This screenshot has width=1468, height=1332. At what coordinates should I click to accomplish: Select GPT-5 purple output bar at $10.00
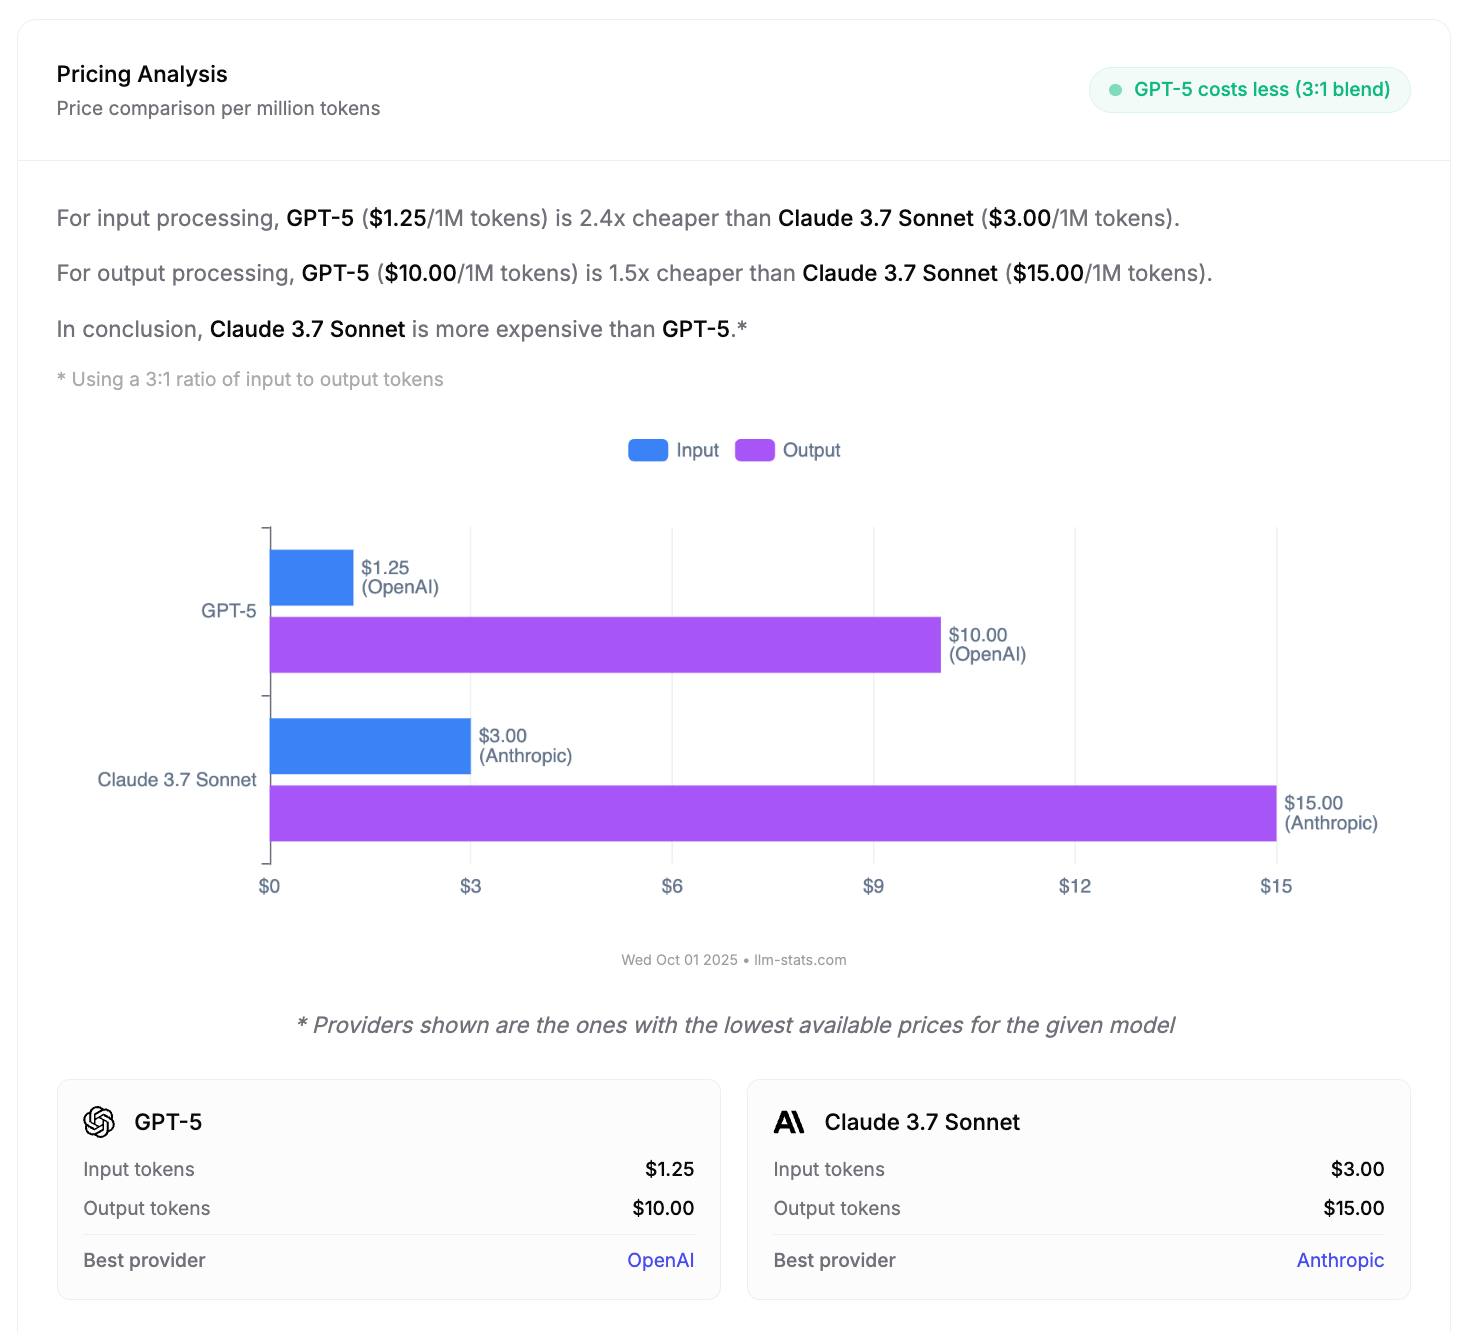coord(605,645)
